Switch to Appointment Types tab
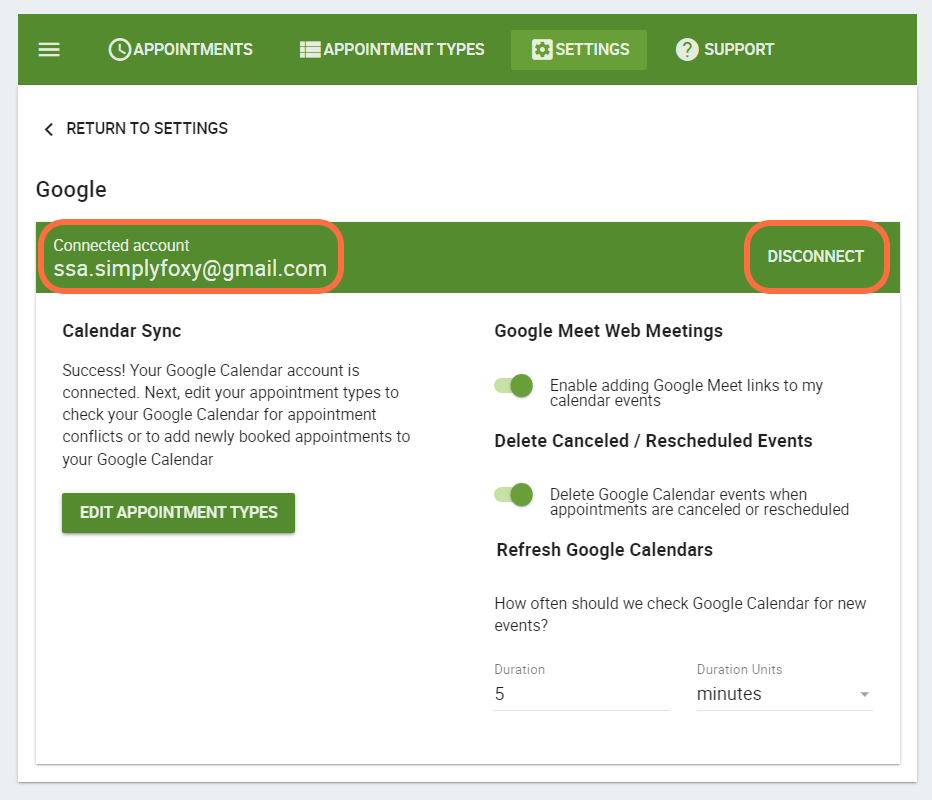Screen dimensions: 932x800 (392, 49)
